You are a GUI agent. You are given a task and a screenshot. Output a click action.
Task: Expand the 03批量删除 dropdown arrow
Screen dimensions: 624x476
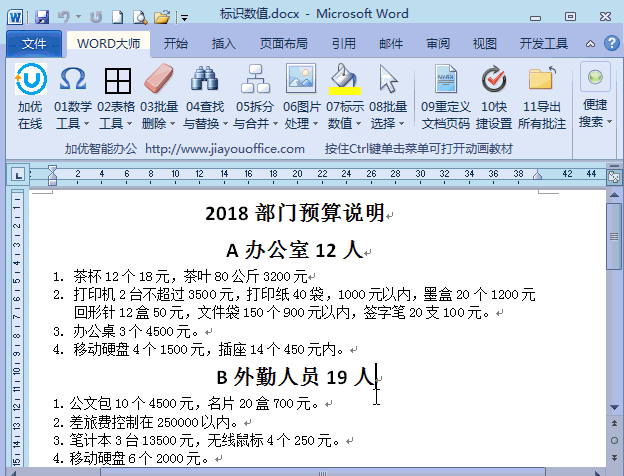[x=172, y=124]
